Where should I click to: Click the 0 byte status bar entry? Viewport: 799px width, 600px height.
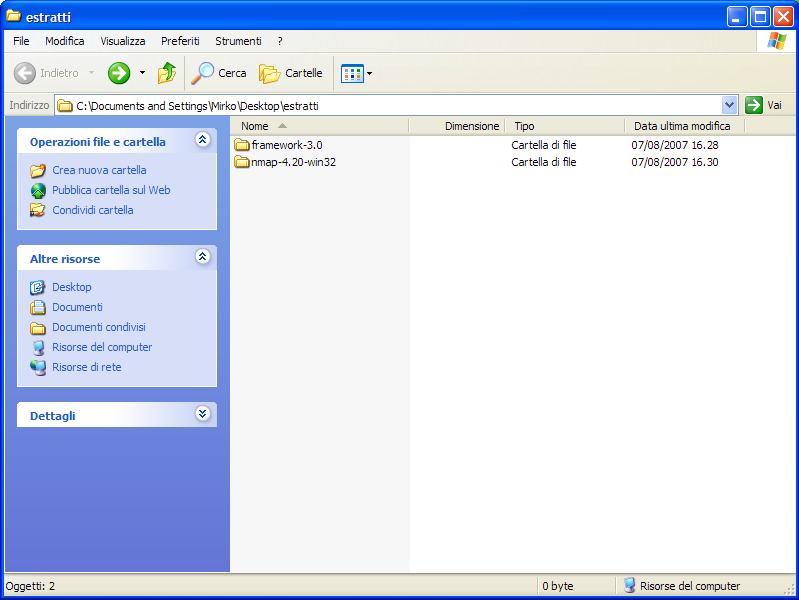pyautogui.click(x=557, y=586)
